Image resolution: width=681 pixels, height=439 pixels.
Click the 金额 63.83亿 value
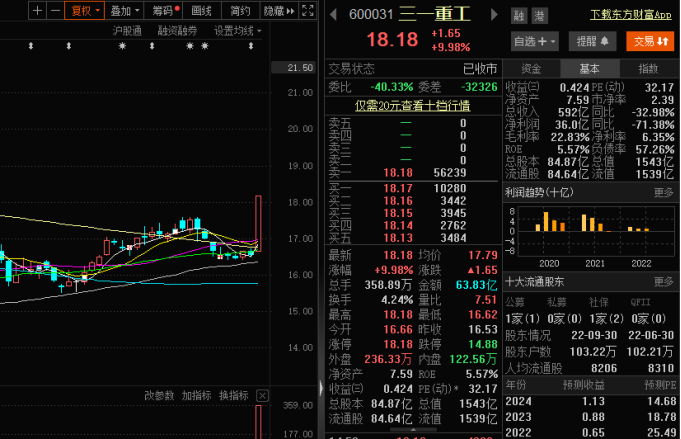(x=476, y=285)
